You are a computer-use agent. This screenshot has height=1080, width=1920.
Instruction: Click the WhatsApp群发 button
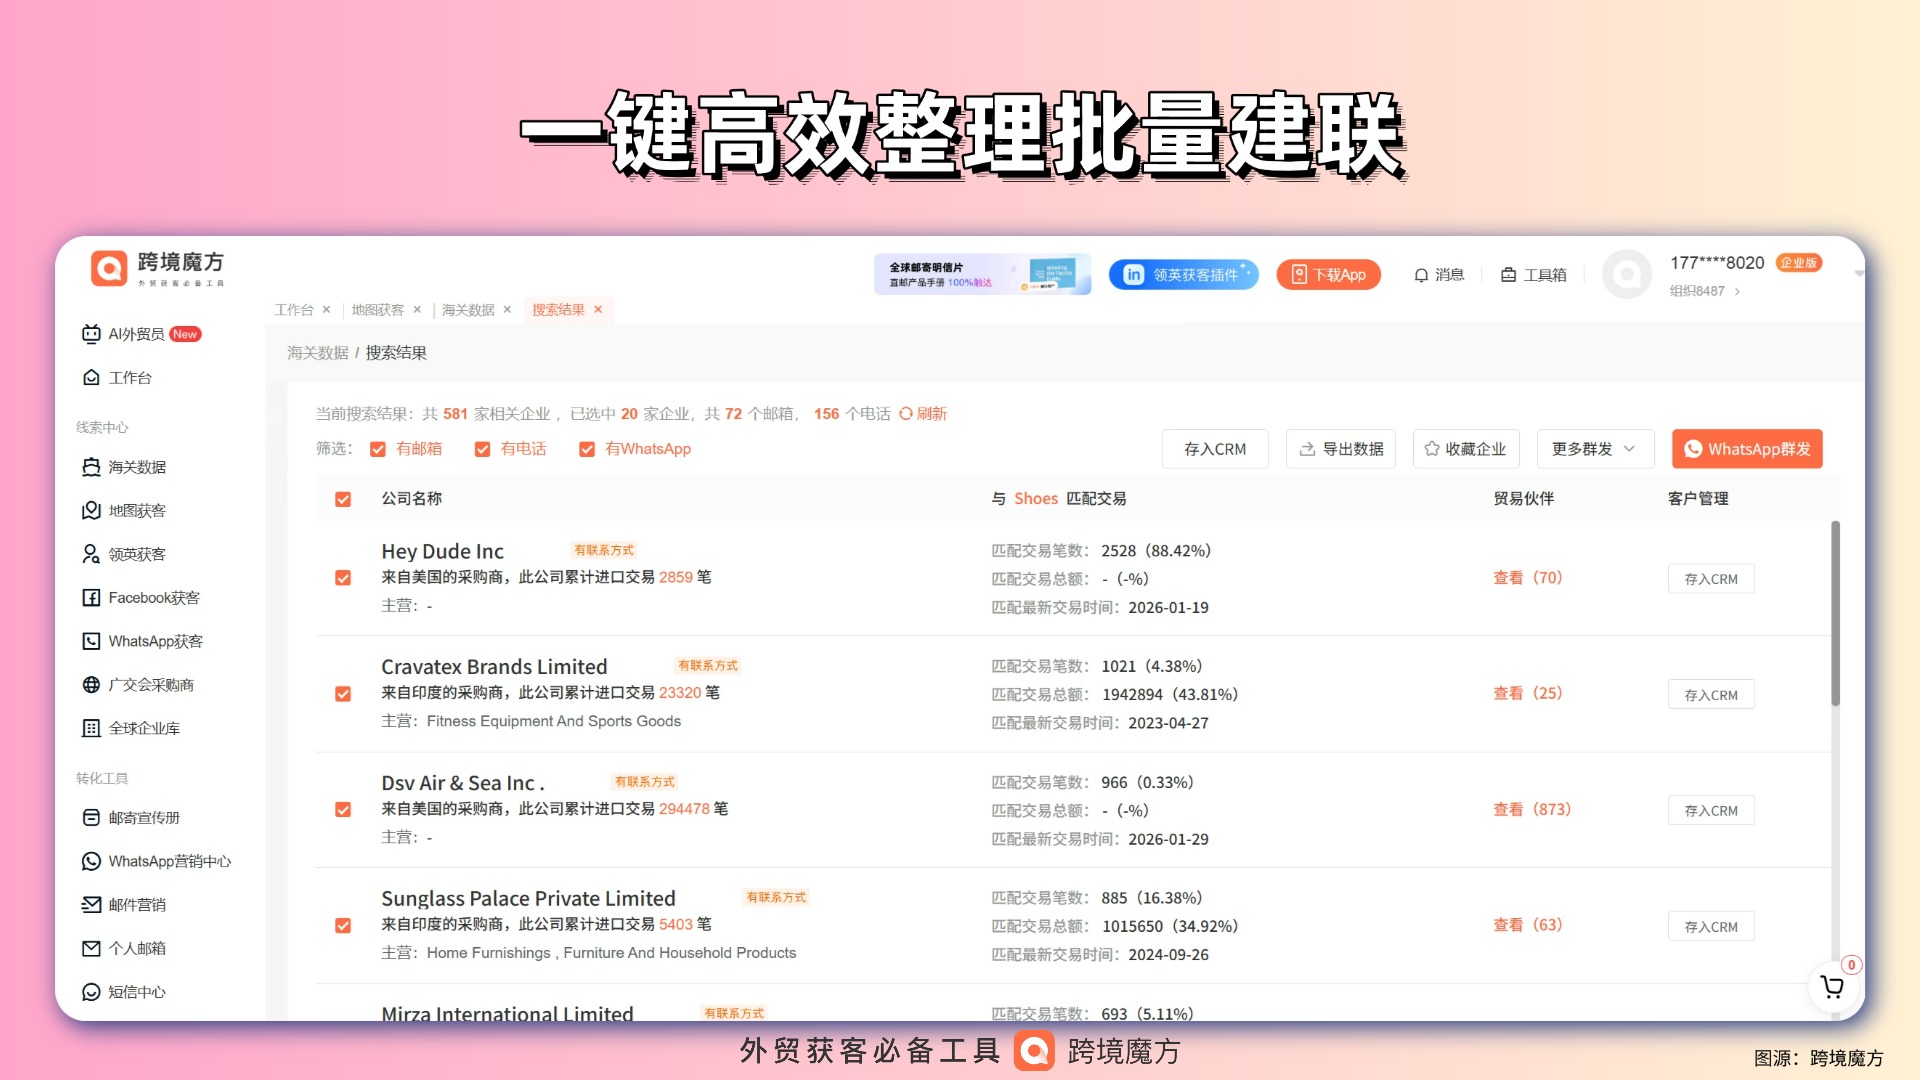(x=1746, y=449)
